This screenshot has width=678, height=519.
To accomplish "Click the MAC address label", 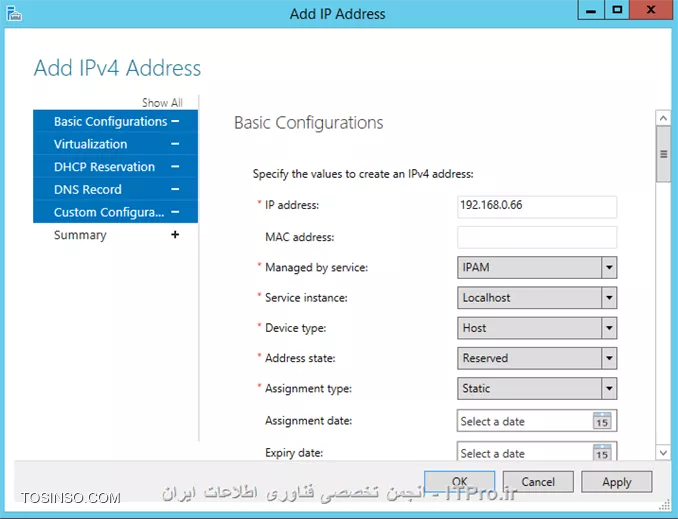I will click(300, 237).
